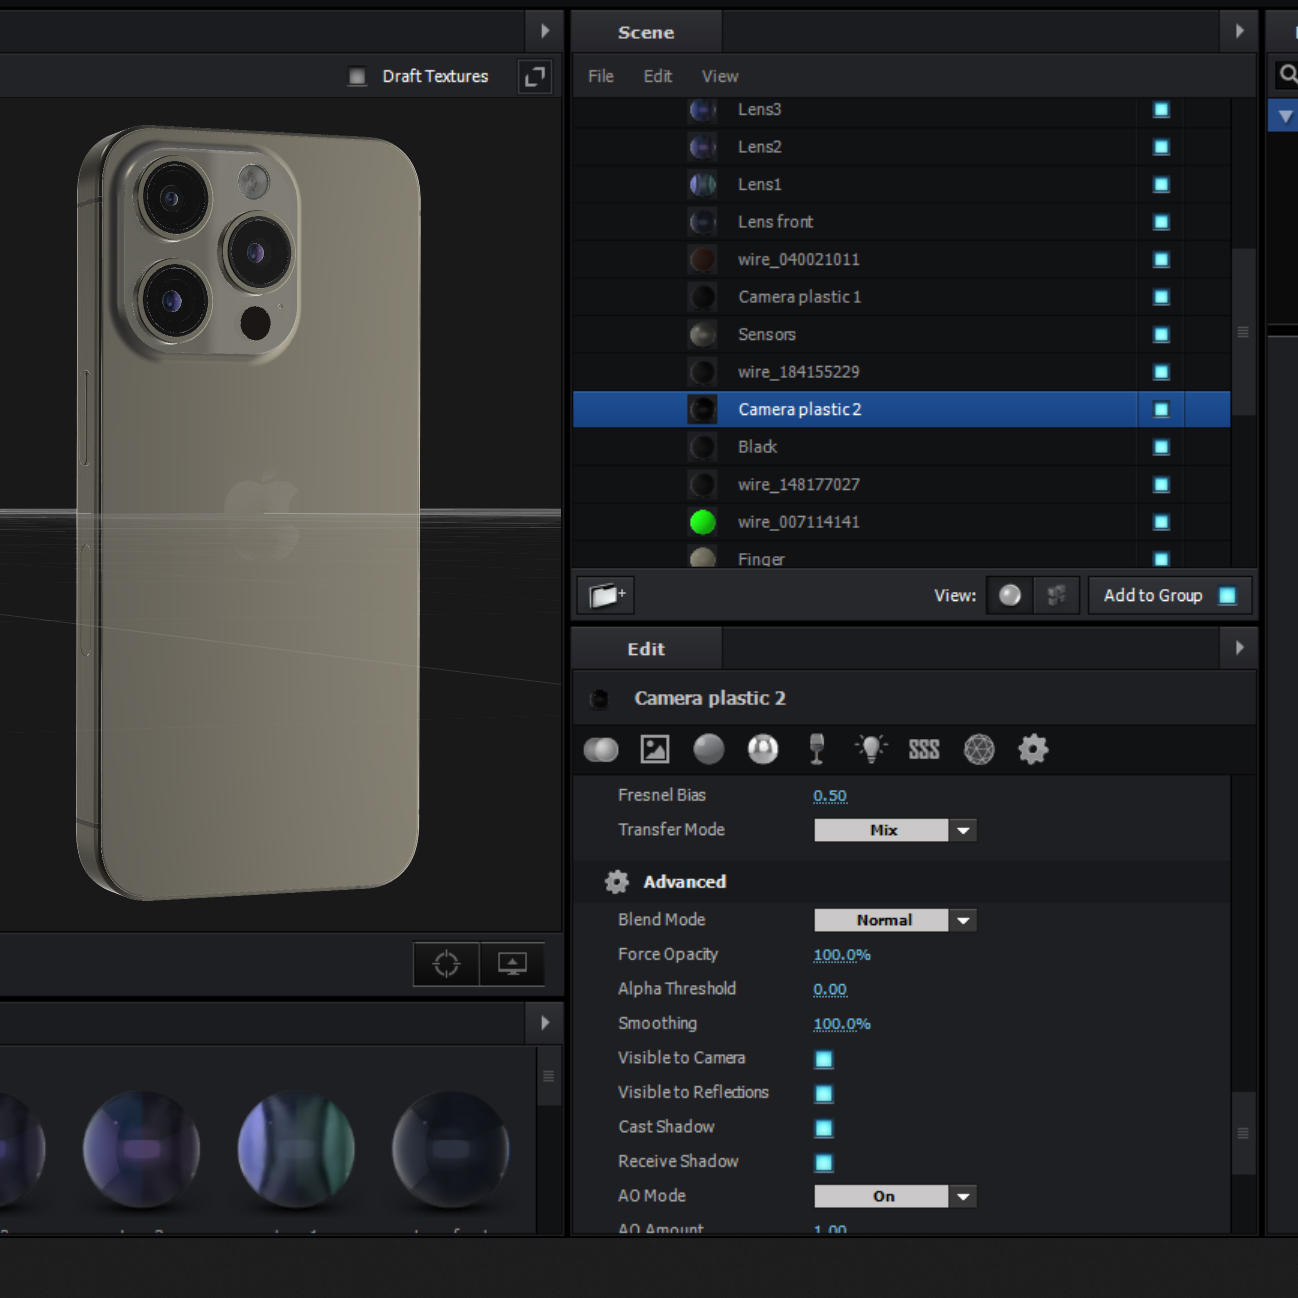Click the wireframe sphere icon

coord(979,749)
